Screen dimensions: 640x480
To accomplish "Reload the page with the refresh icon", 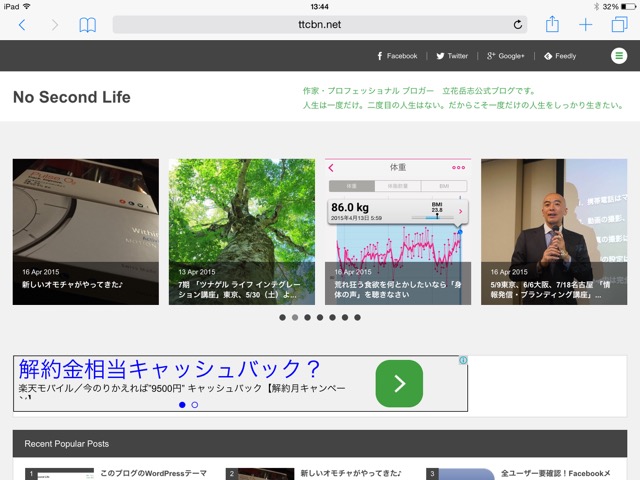I will tap(517, 25).
